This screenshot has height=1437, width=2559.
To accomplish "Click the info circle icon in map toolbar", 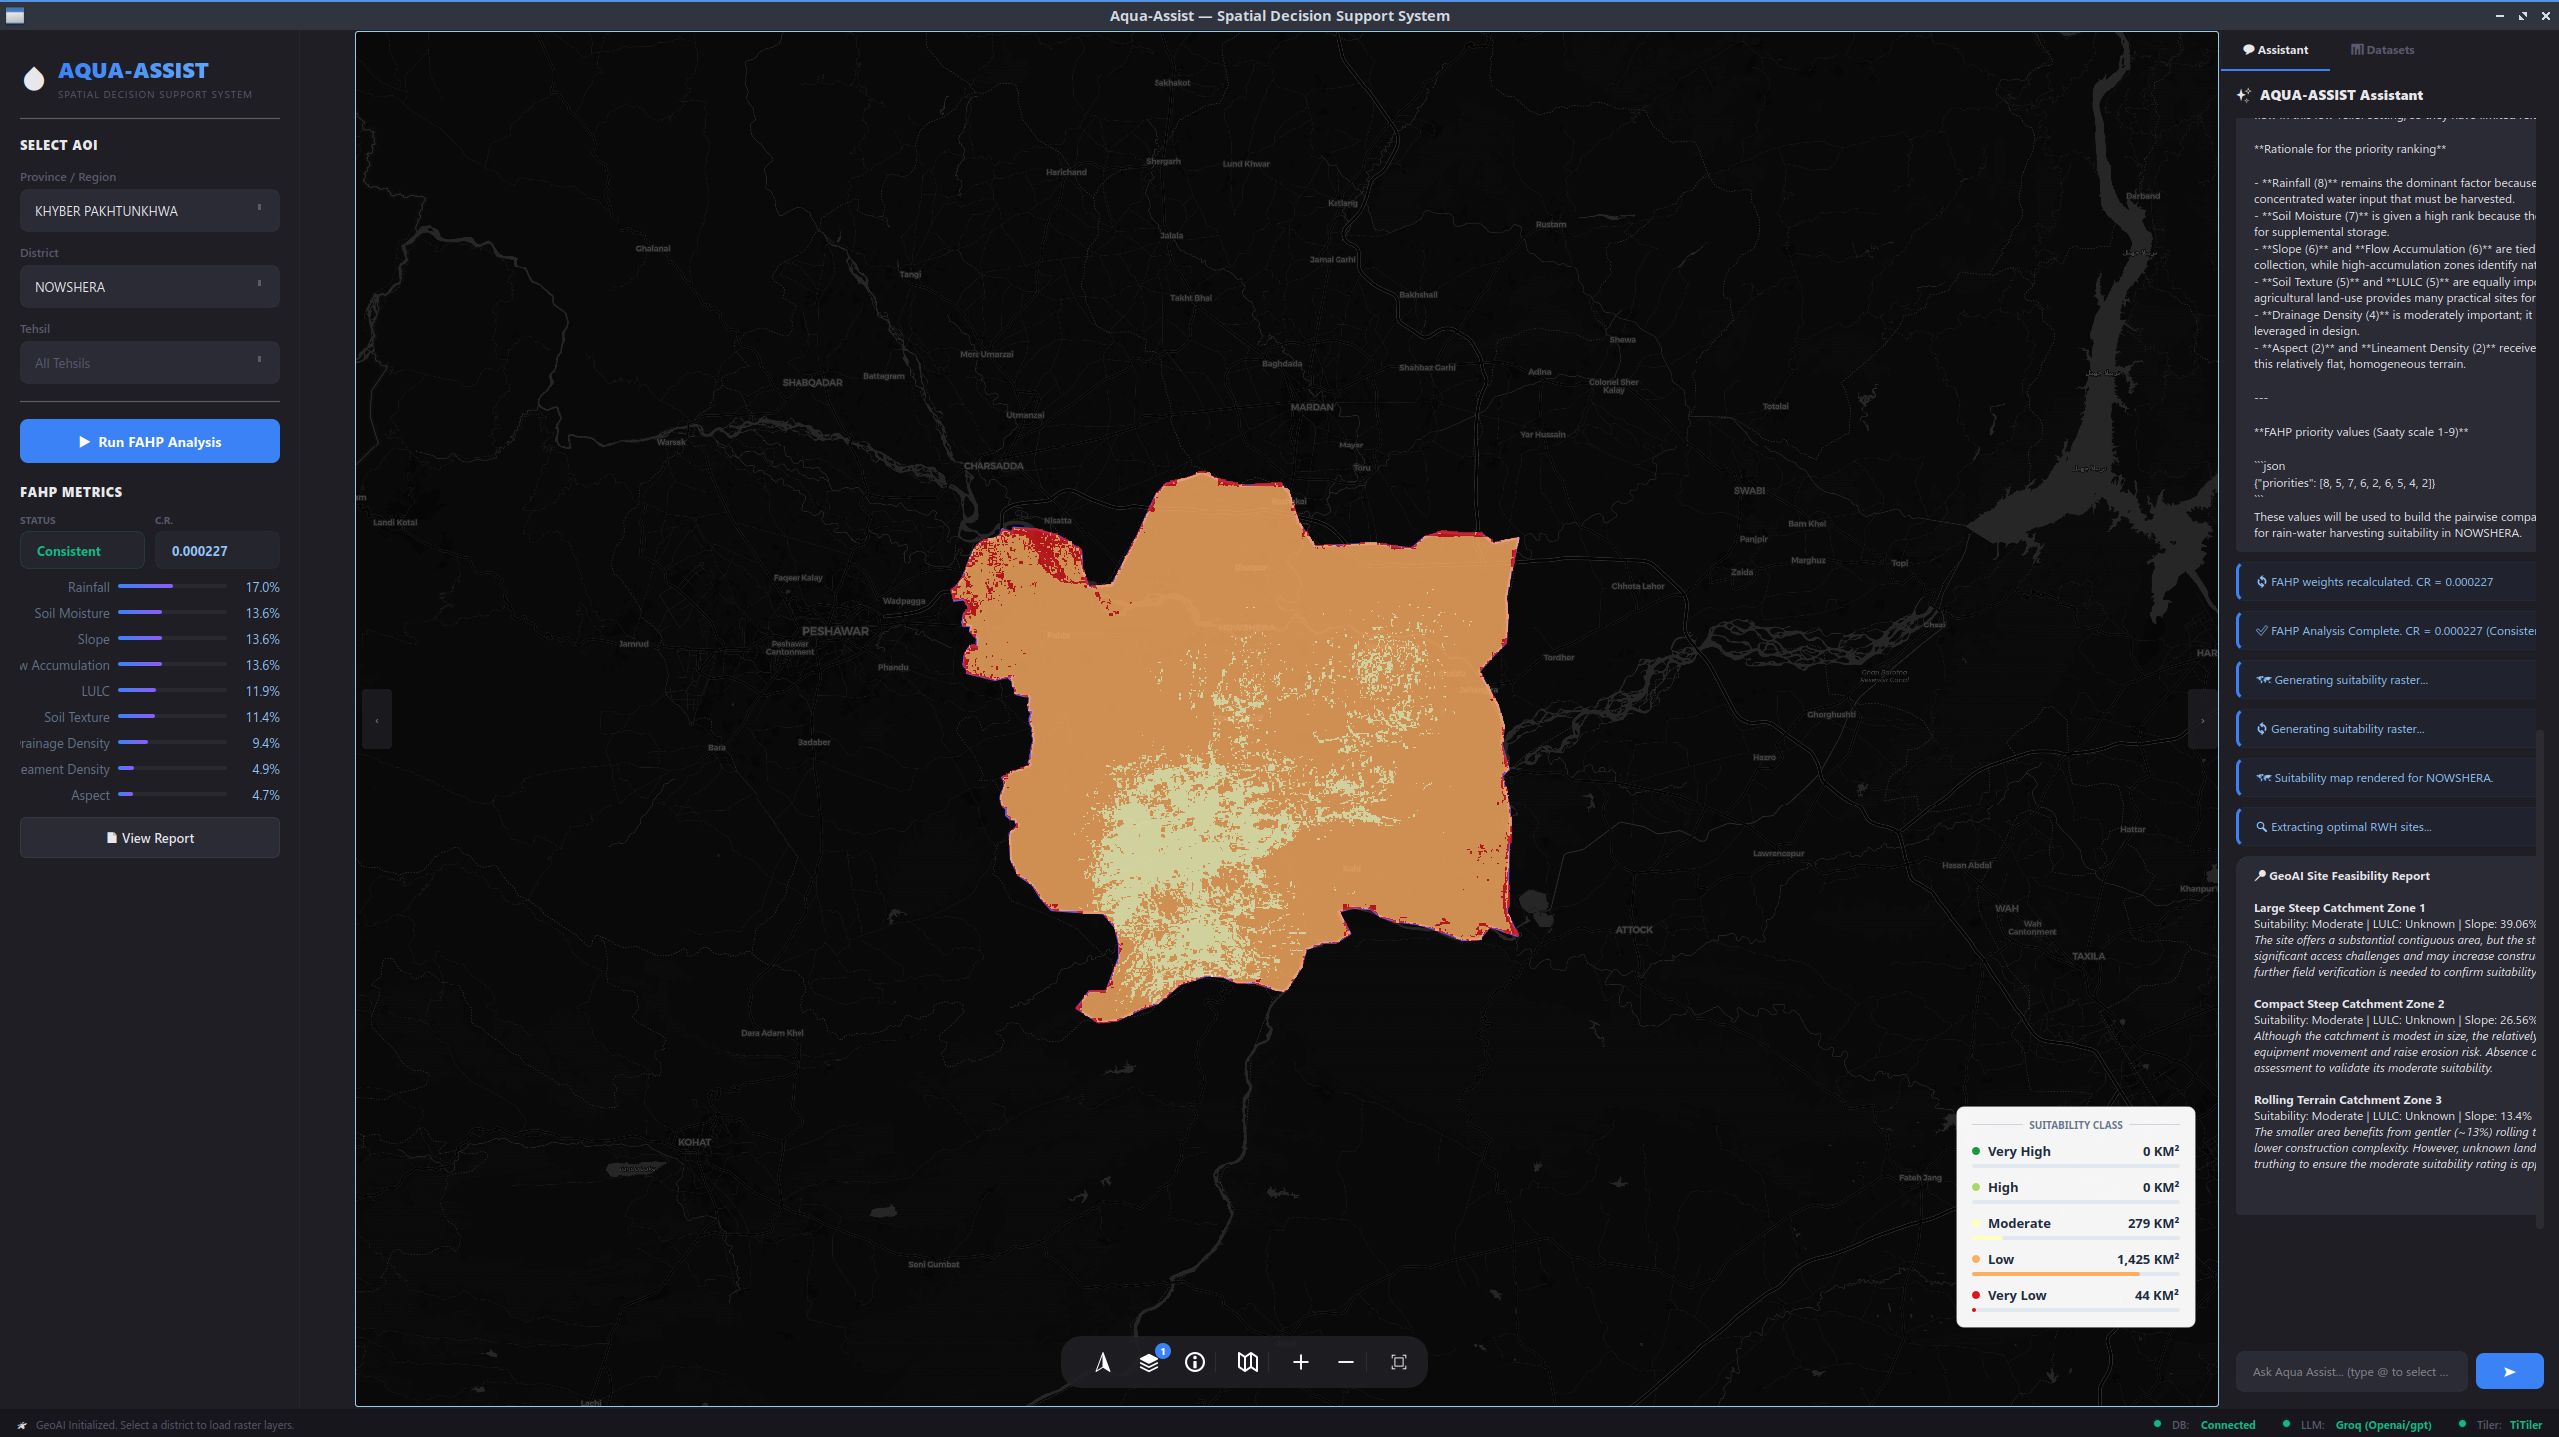I will pos(1195,1362).
